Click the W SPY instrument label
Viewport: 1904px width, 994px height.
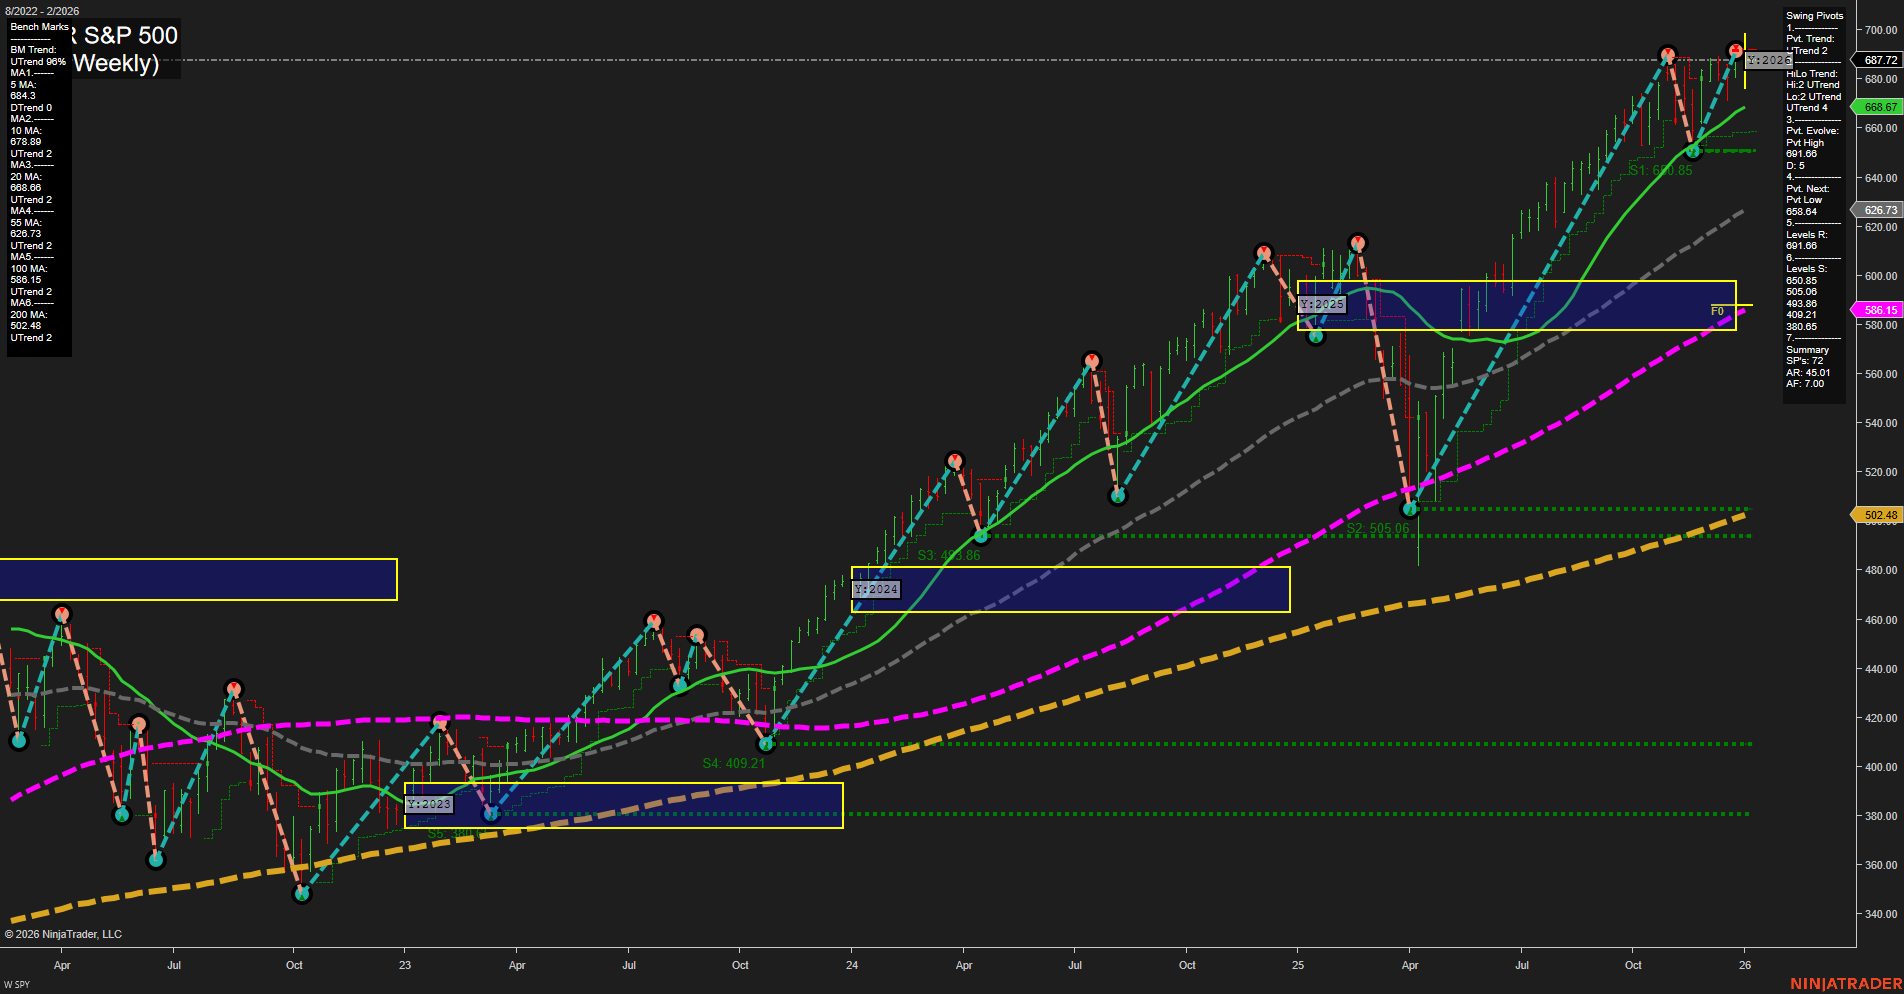(17, 985)
